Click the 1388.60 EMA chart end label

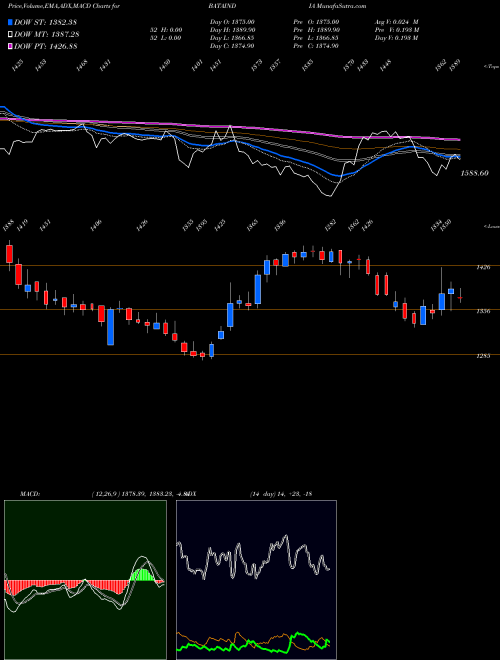click(475, 173)
